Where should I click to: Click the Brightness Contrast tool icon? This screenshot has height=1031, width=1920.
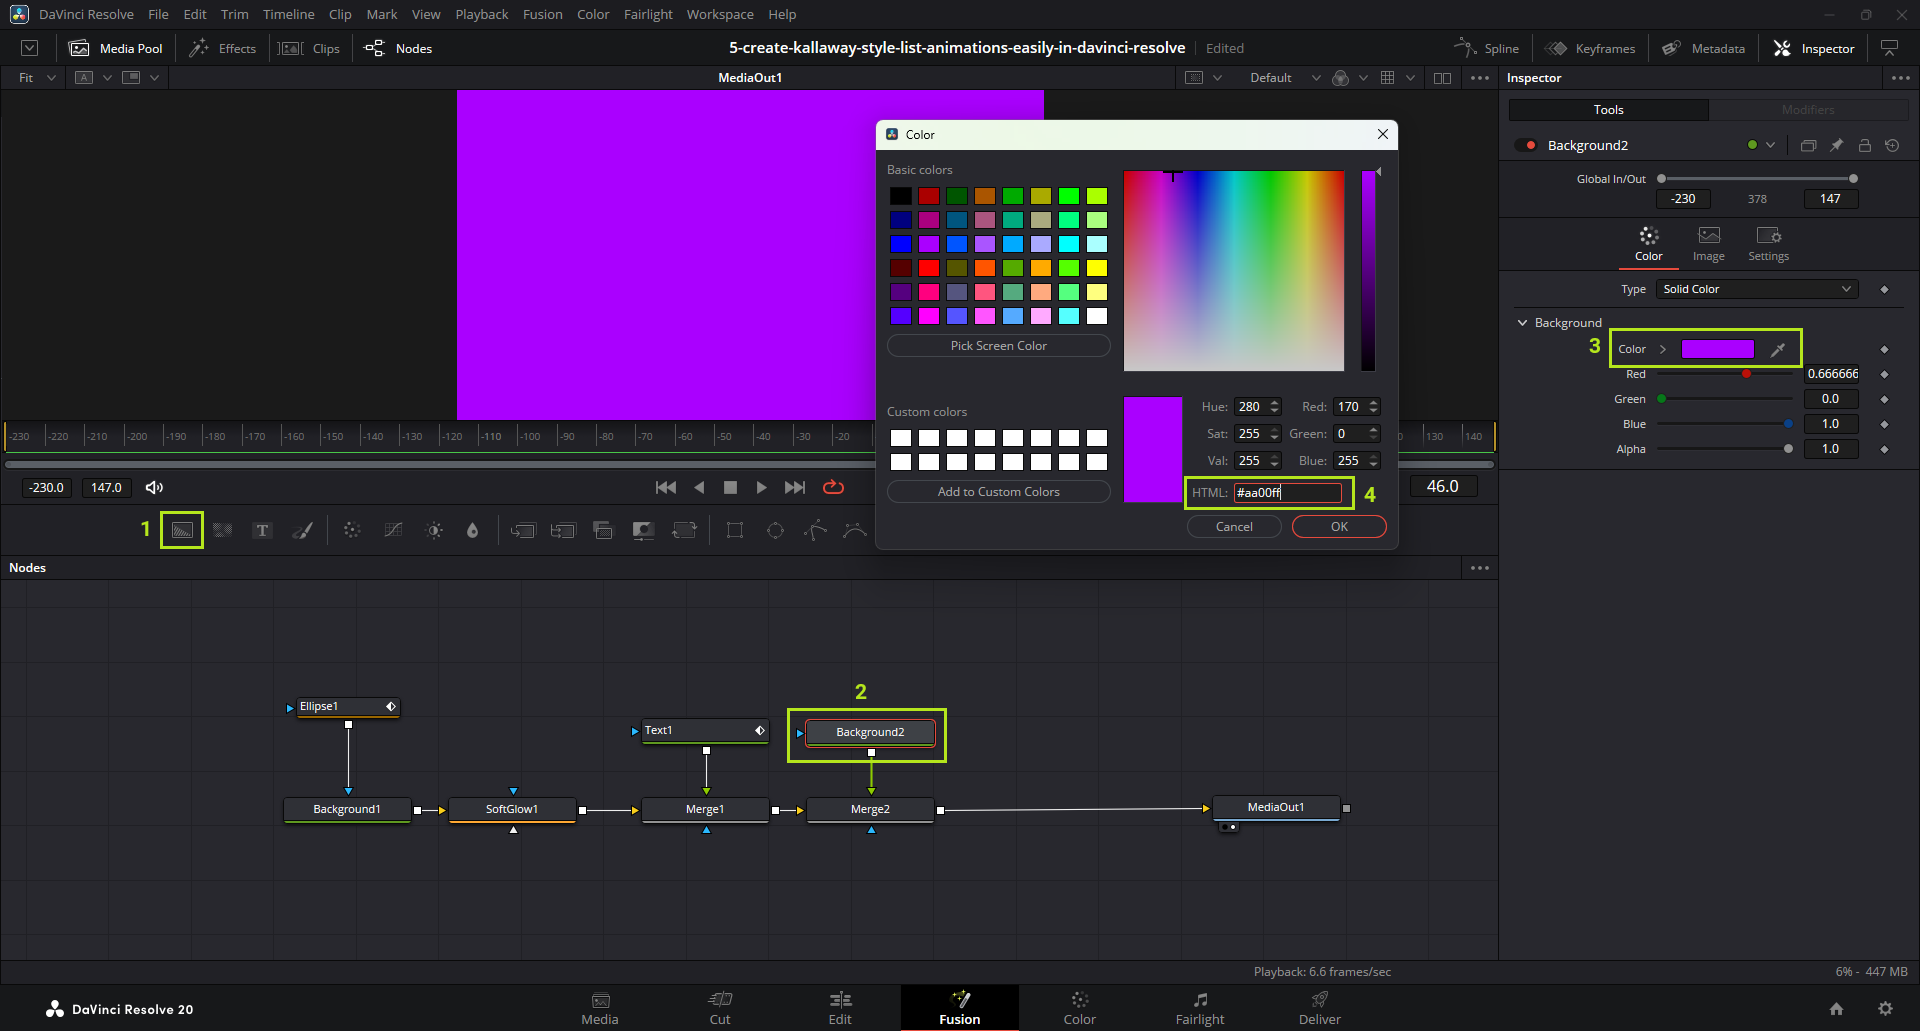tap(434, 530)
